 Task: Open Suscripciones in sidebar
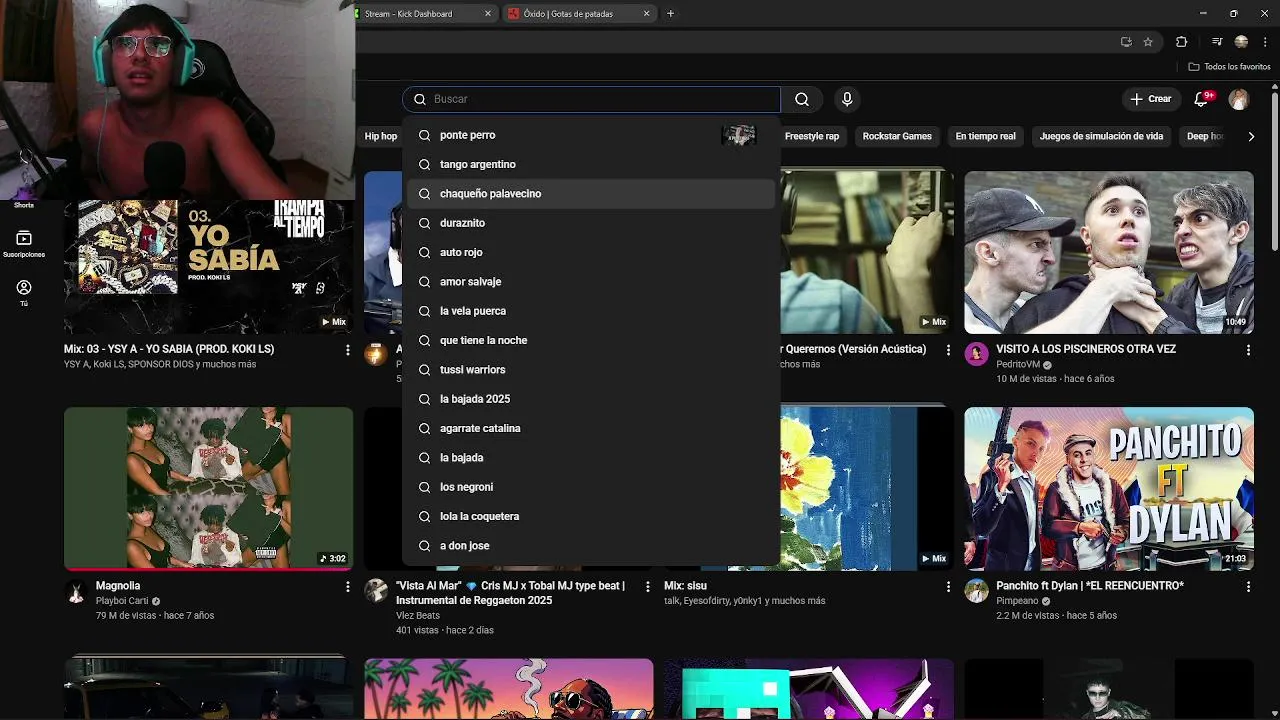(x=24, y=243)
